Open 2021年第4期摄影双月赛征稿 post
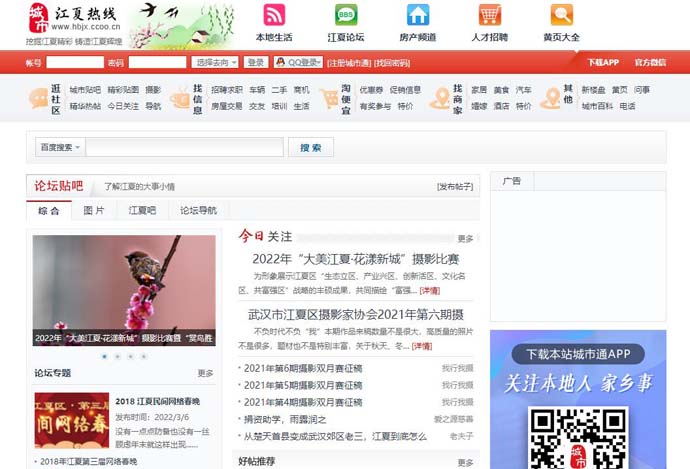Viewport: 690px width, 469px height. point(303,402)
